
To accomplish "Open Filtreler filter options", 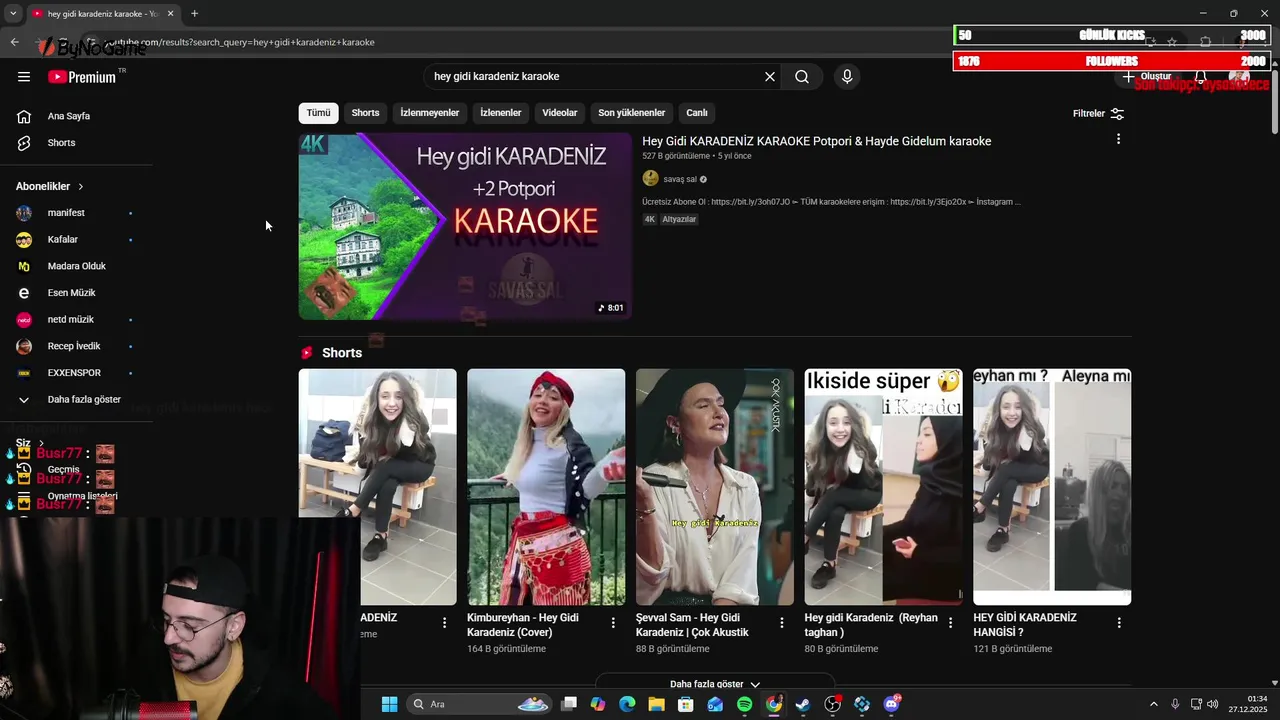I will [1098, 113].
